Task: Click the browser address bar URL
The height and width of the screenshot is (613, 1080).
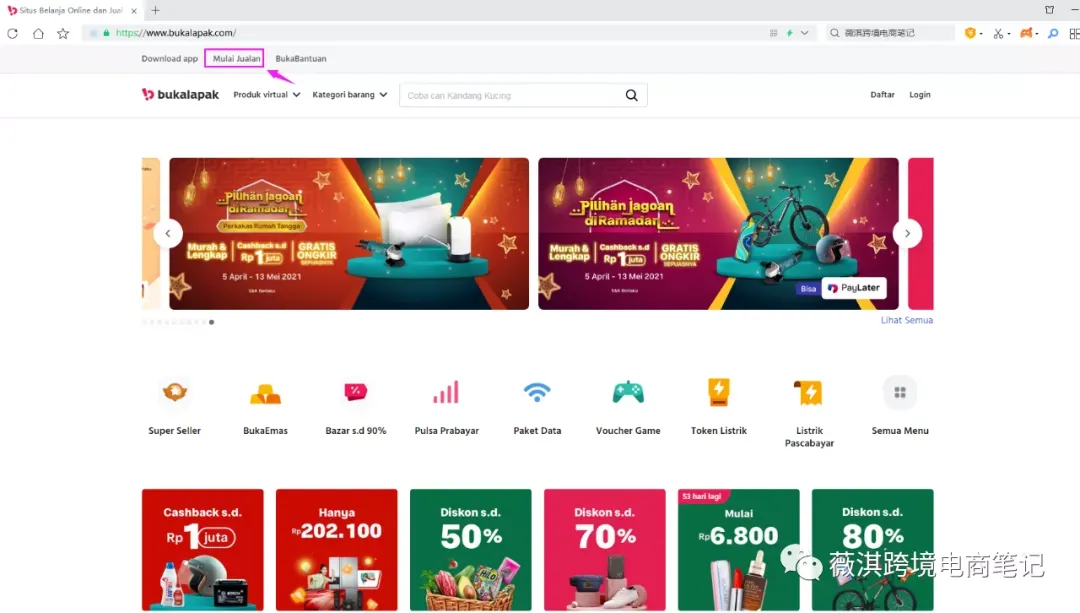Action: click(176, 32)
